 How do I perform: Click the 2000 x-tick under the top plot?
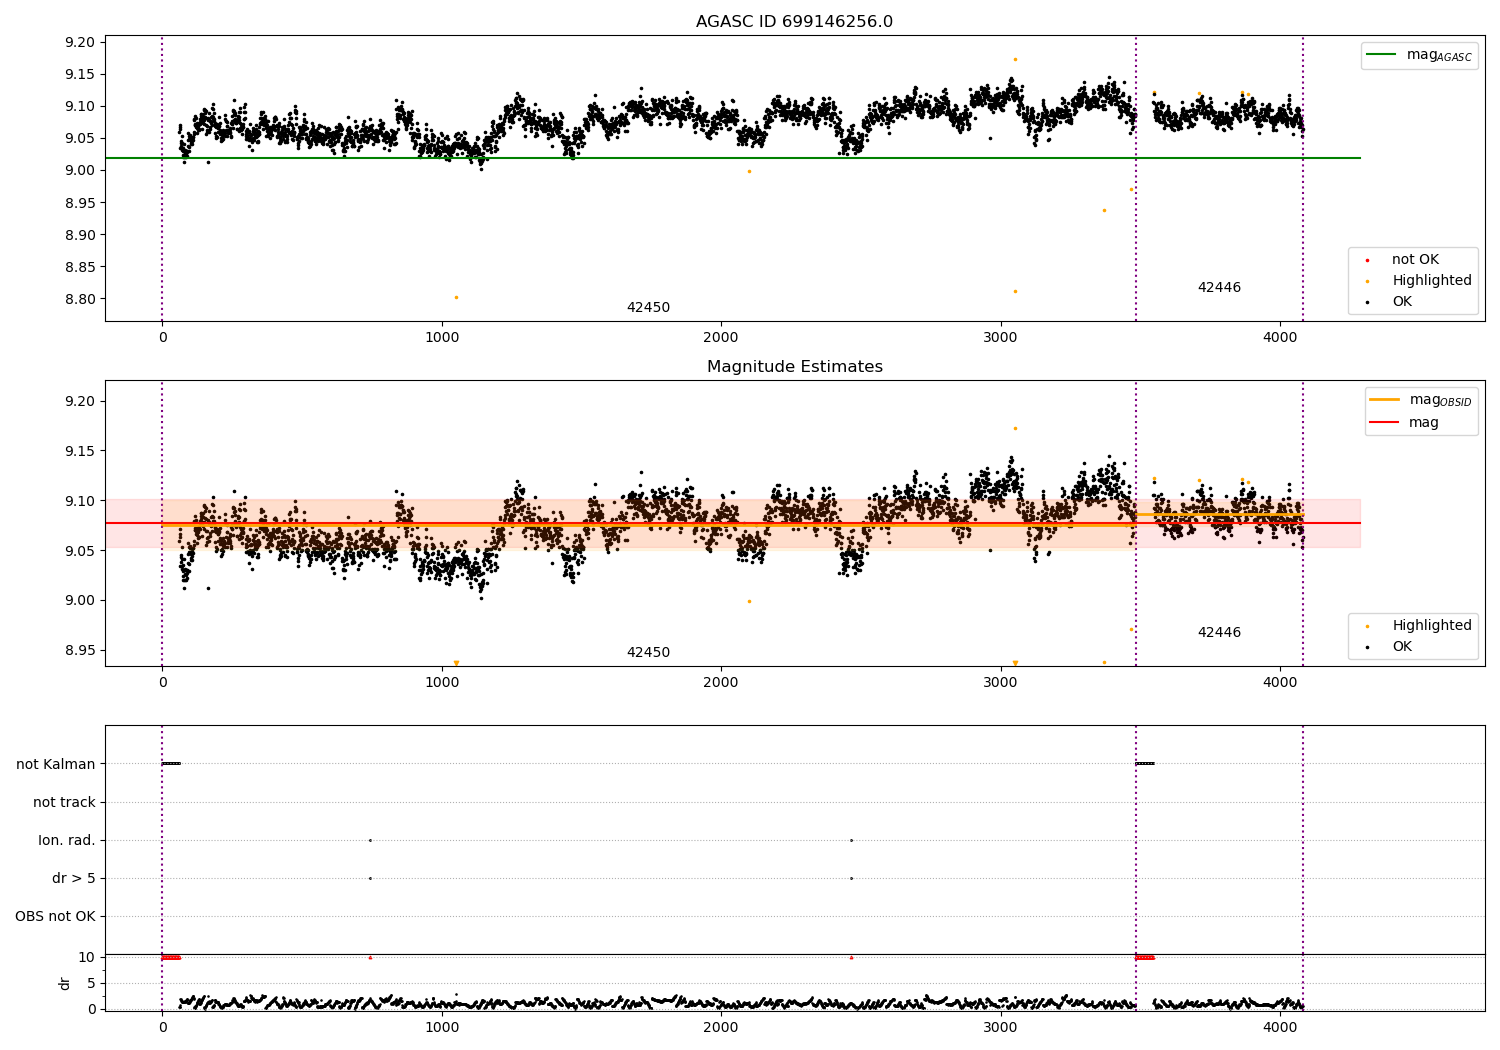tap(721, 338)
